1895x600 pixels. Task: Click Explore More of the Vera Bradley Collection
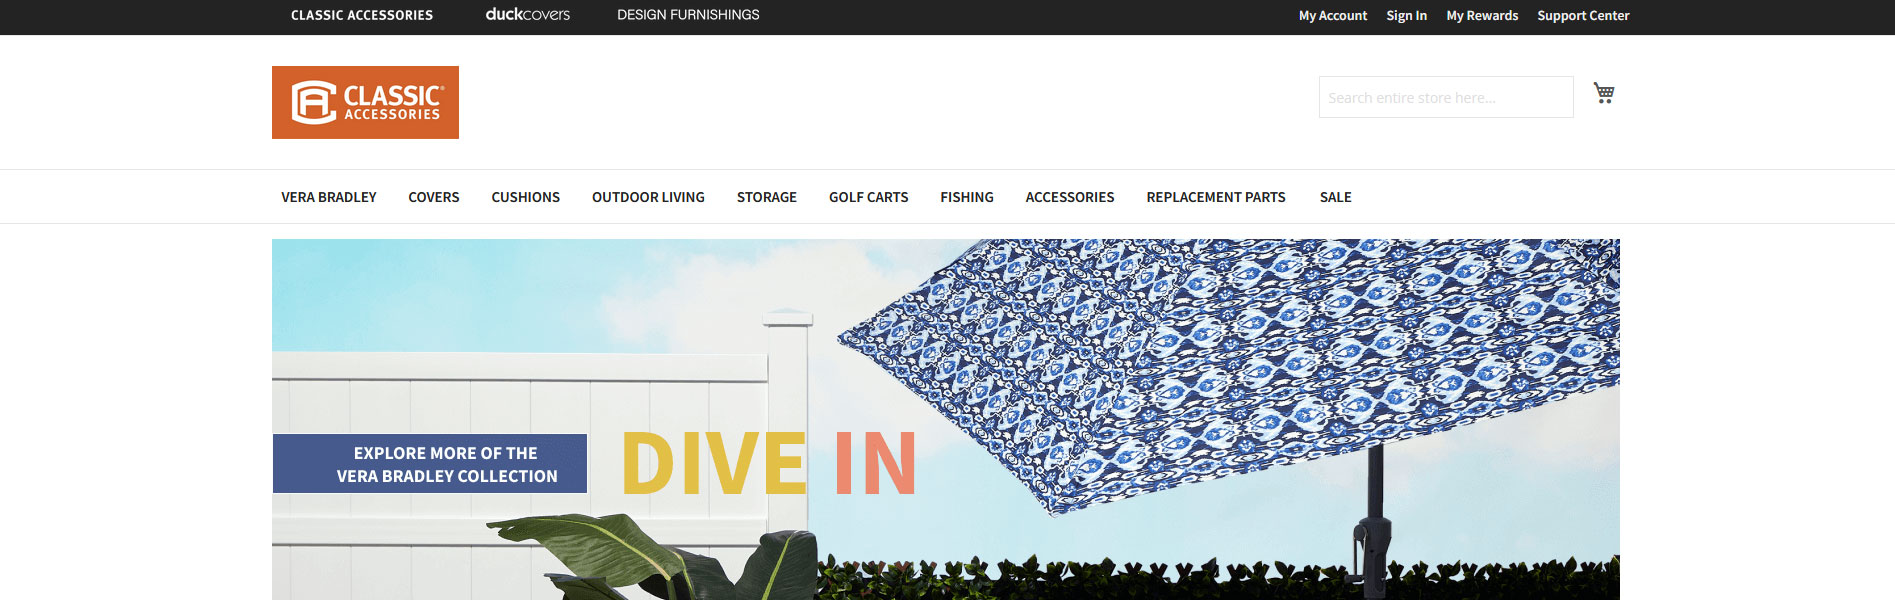pos(430,463)
